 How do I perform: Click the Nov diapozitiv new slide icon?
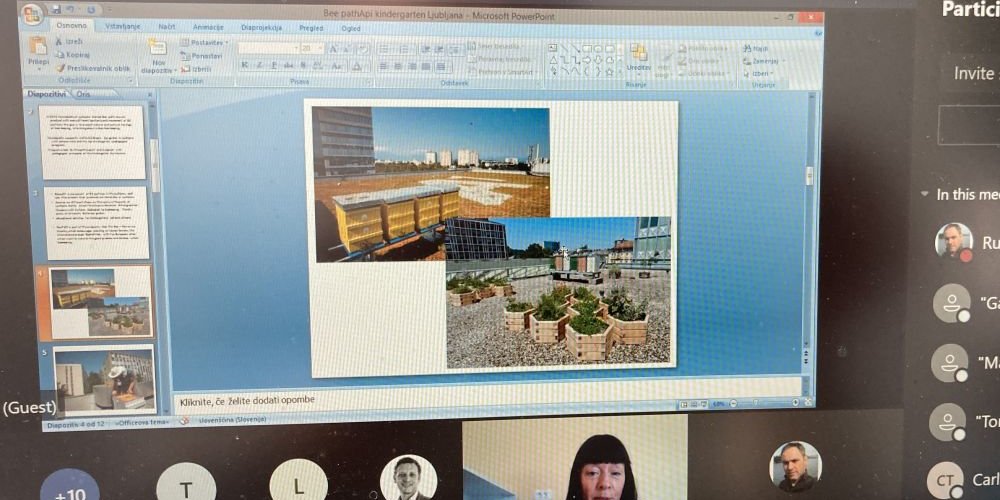[x=157, y=47]
